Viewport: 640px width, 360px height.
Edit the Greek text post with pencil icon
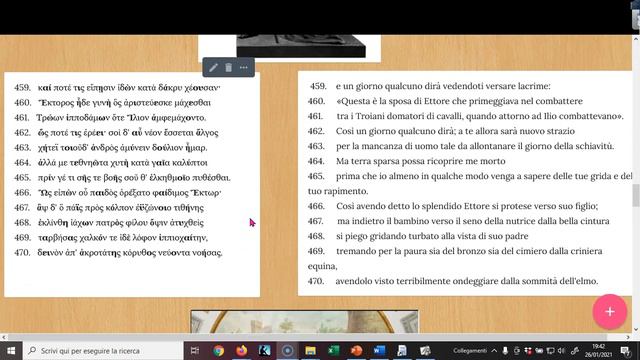(213, 67)
